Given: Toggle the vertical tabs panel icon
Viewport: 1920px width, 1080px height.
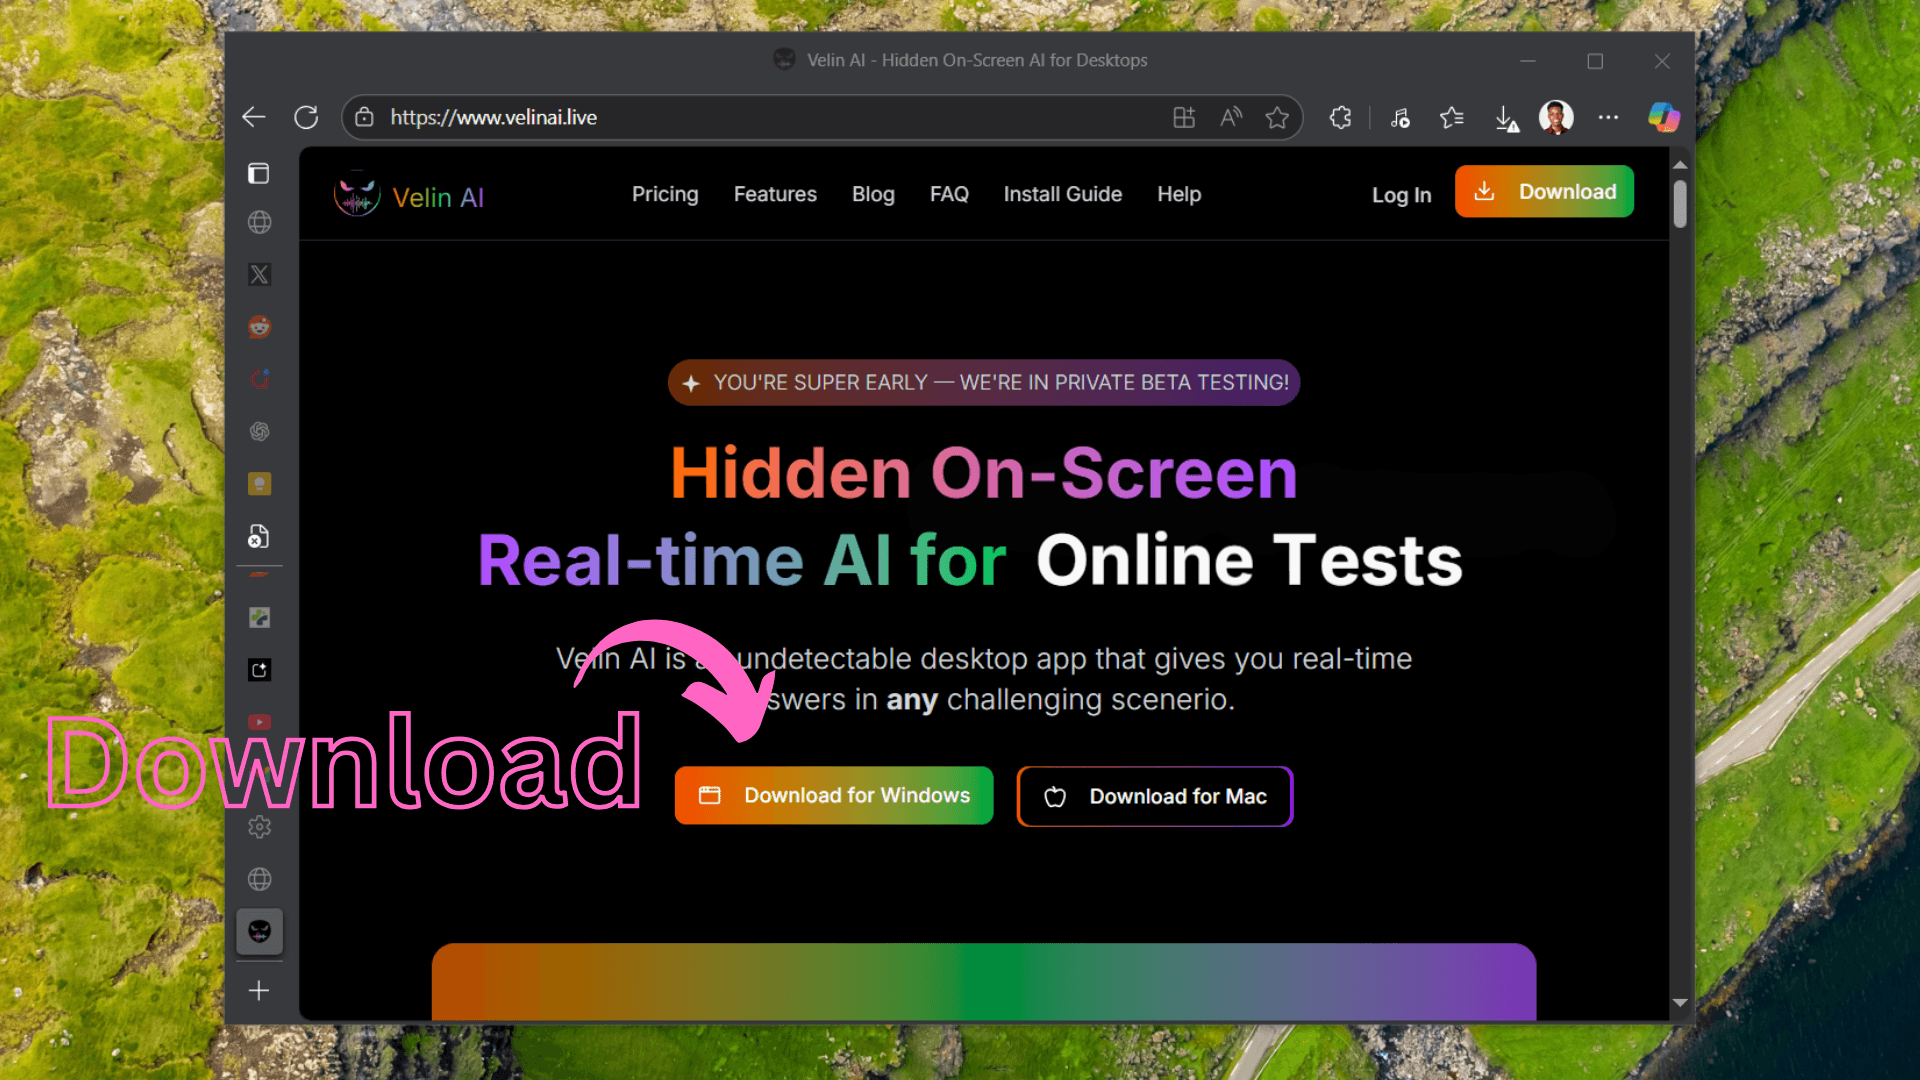Looking at the screenshot, I should tap(259, 174).
